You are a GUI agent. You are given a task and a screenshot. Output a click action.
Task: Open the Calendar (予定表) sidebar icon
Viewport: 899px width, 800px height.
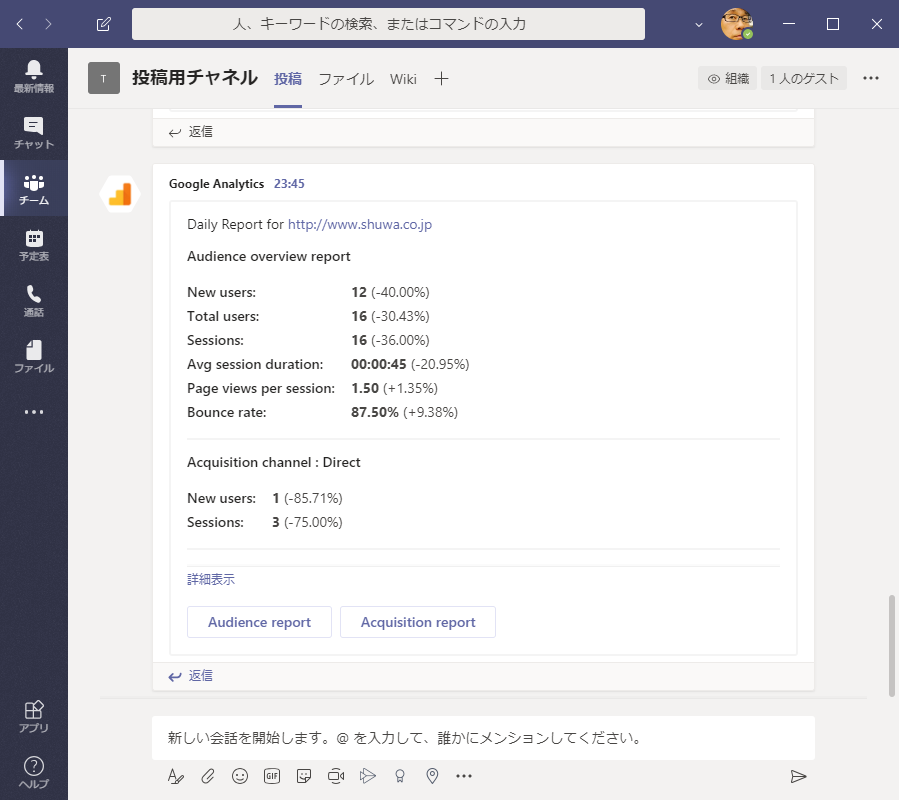[x=34, y=244]
